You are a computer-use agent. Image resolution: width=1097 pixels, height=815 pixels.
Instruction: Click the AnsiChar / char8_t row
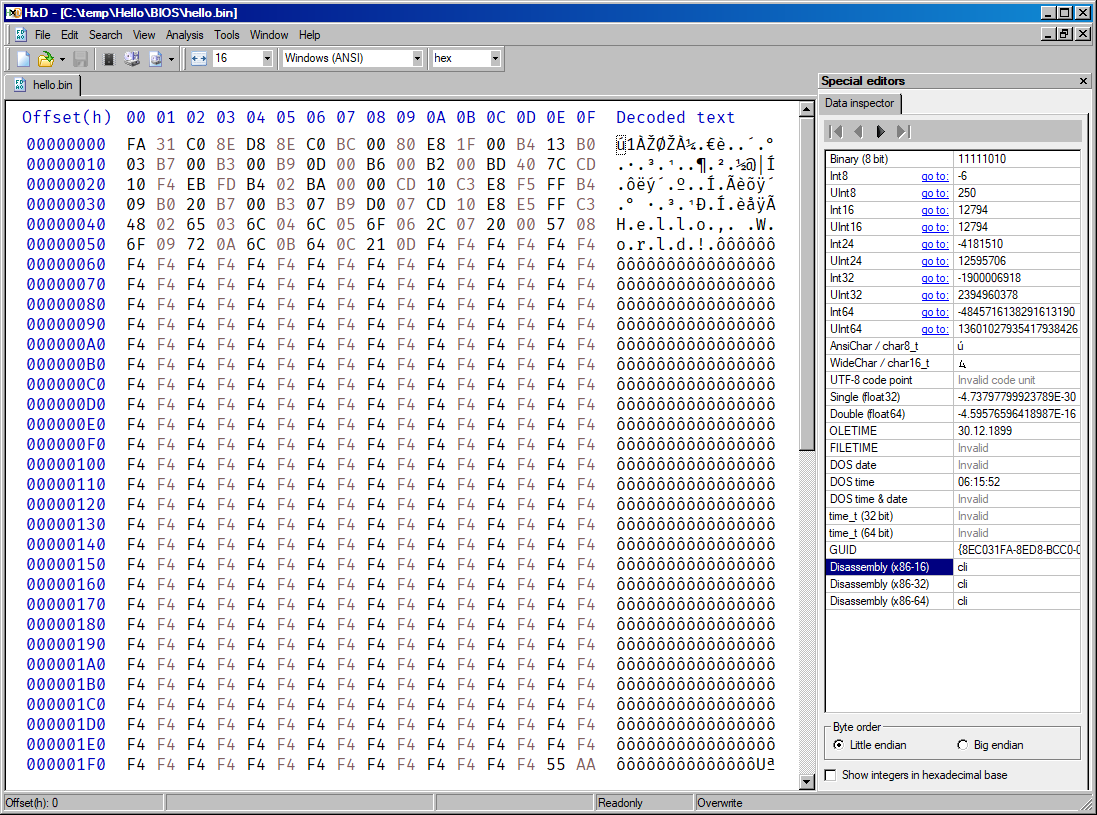[x=953, y=346]
